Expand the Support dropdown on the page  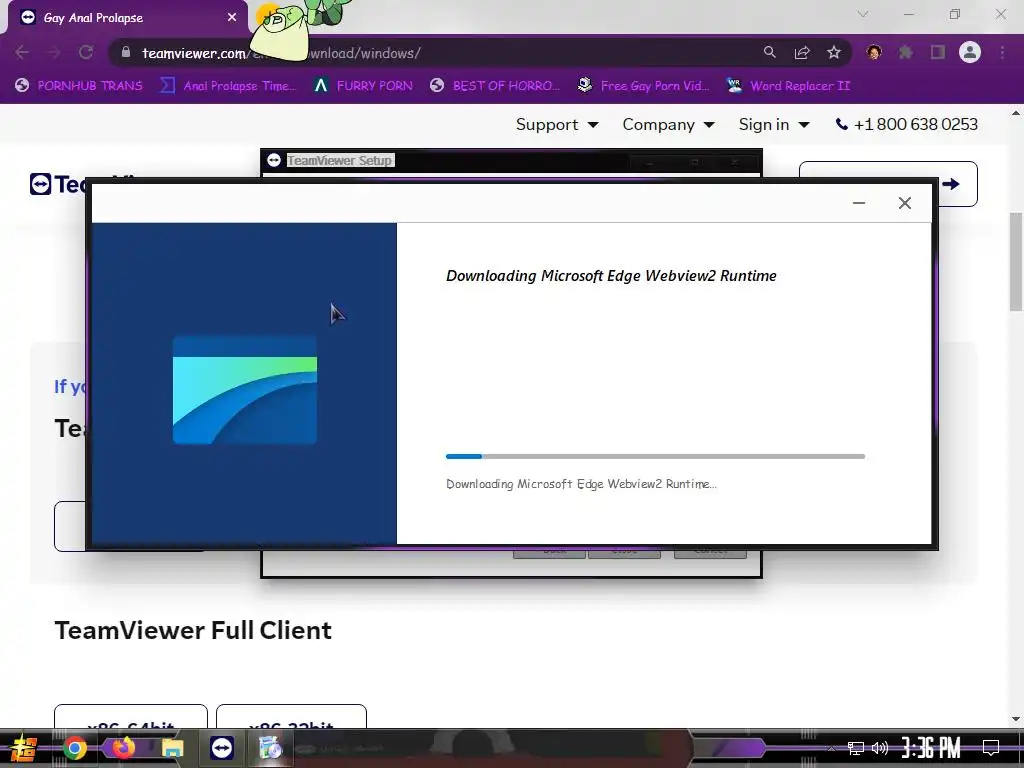[x=557, y=124]
